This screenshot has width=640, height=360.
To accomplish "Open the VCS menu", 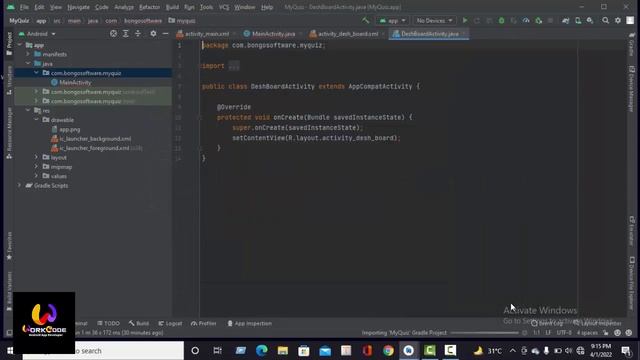I will (224, 7).
